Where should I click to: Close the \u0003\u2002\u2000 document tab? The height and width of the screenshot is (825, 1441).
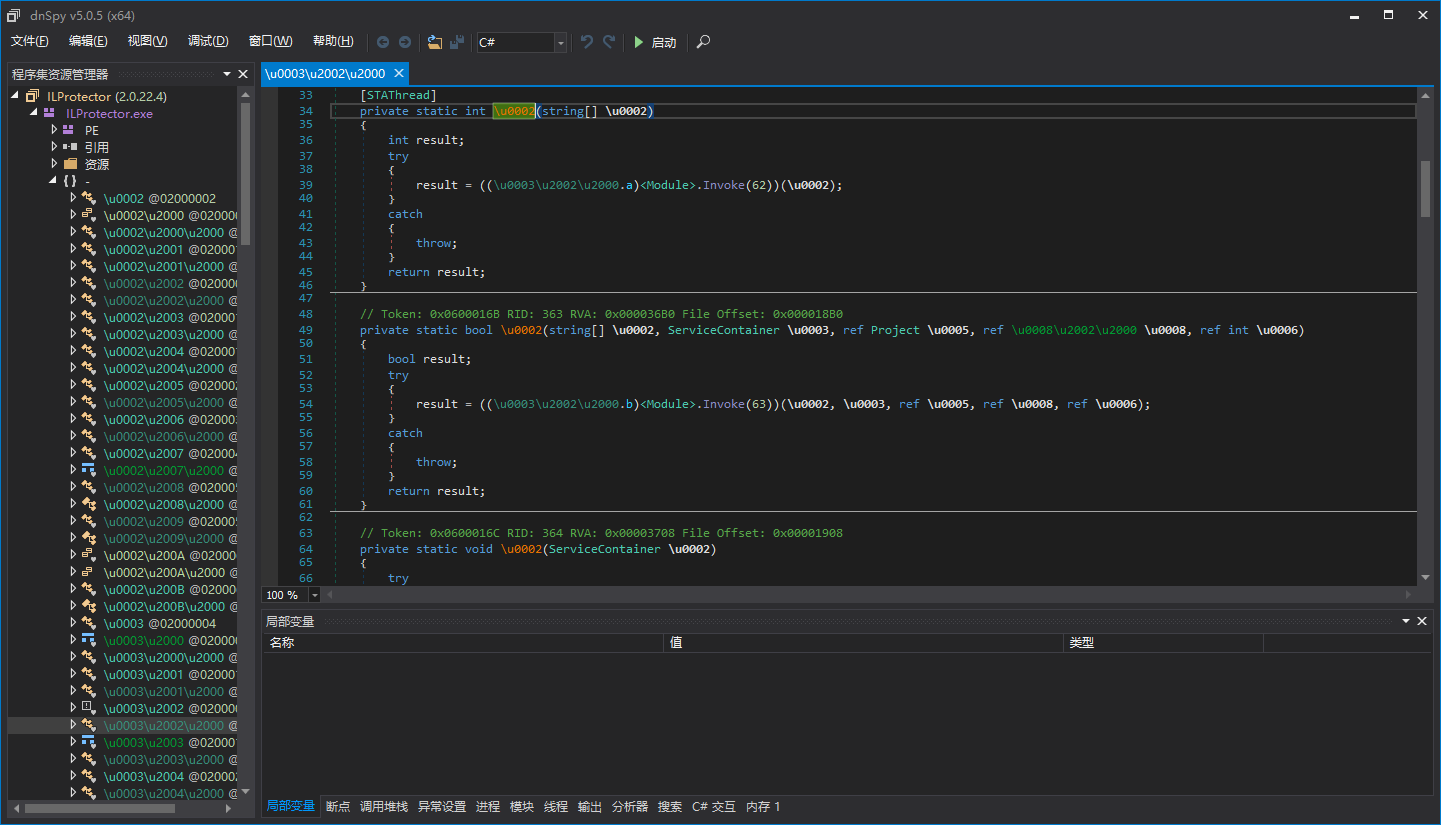pos(398,73)
